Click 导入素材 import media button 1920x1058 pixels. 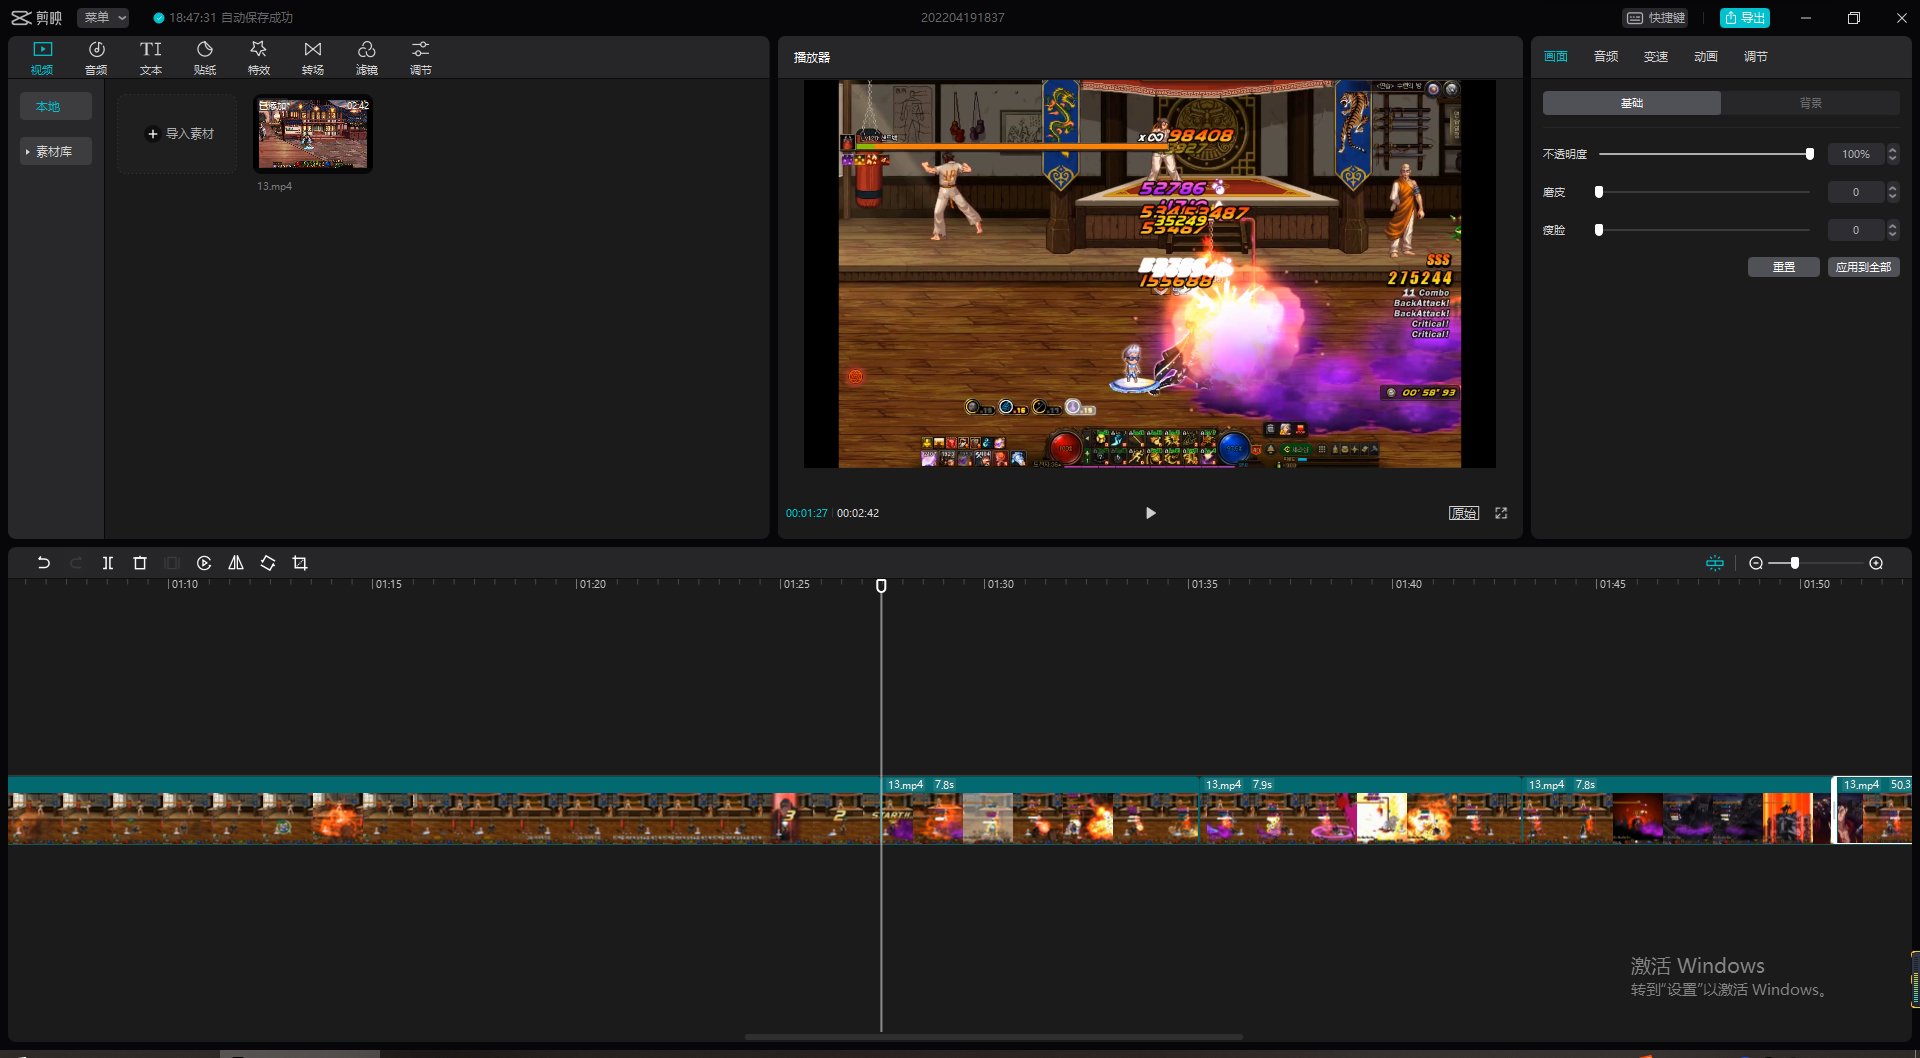[x=178, y=134]
